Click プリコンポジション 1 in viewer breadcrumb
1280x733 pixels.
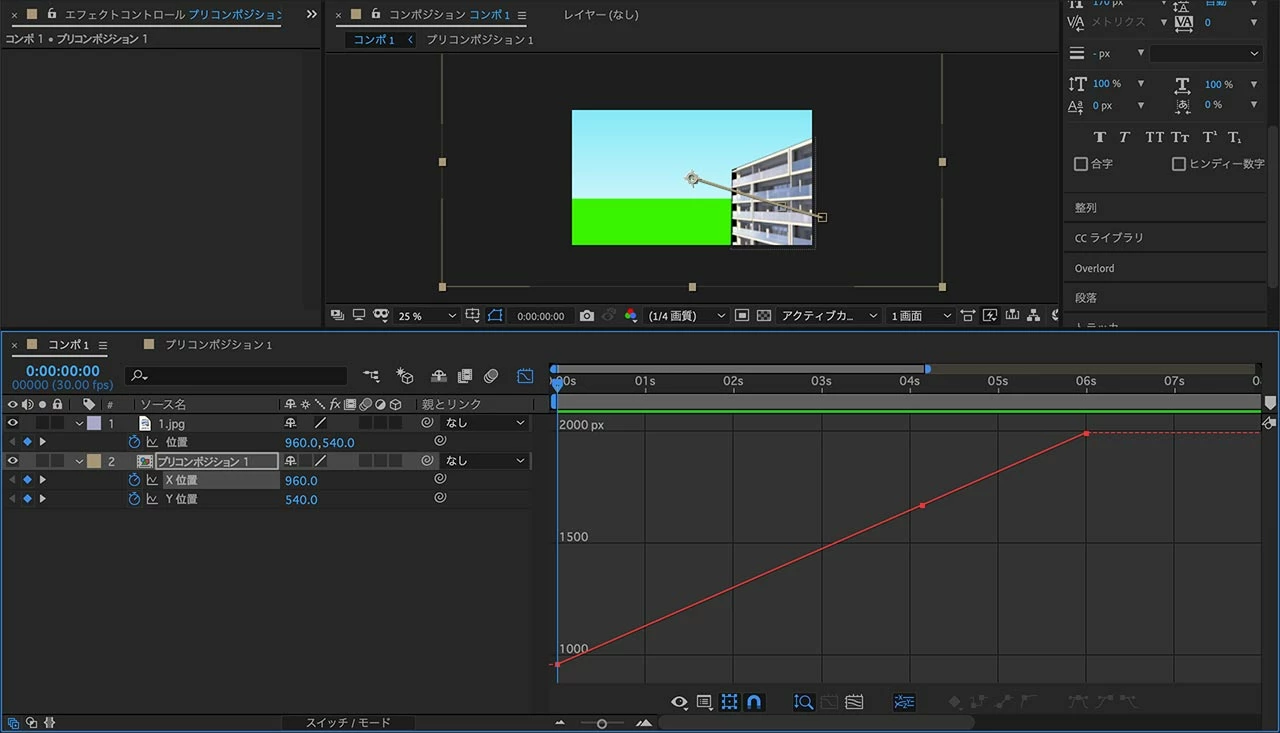480,40
